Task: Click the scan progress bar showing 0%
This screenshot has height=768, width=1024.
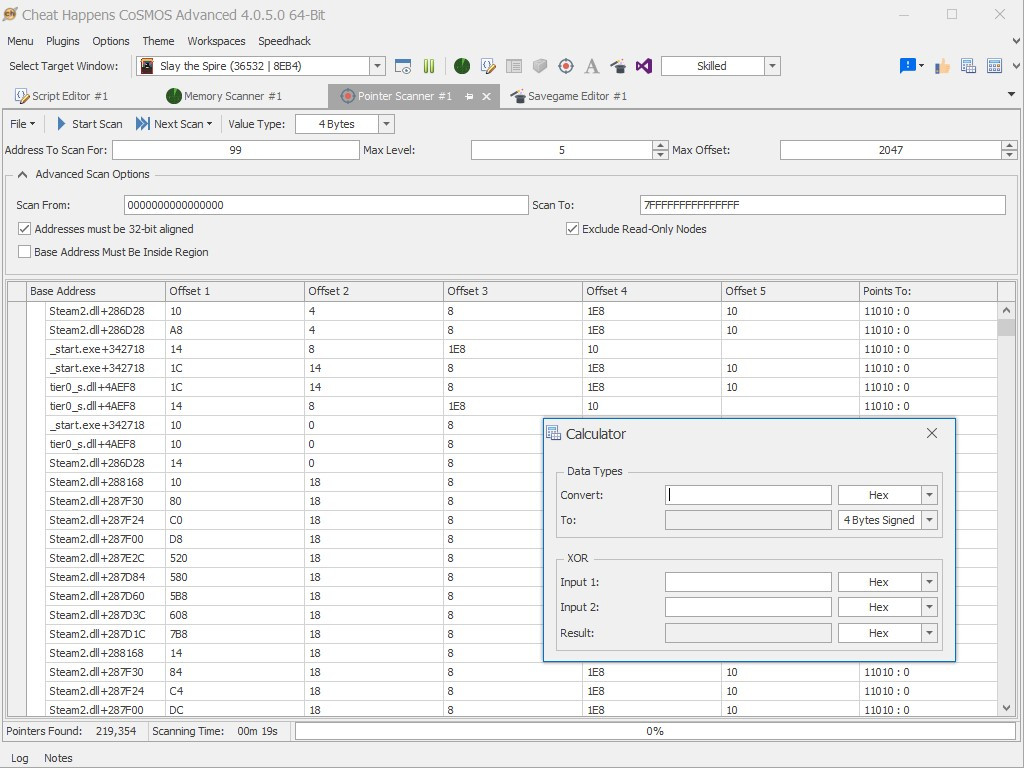Action: (655, 731)
